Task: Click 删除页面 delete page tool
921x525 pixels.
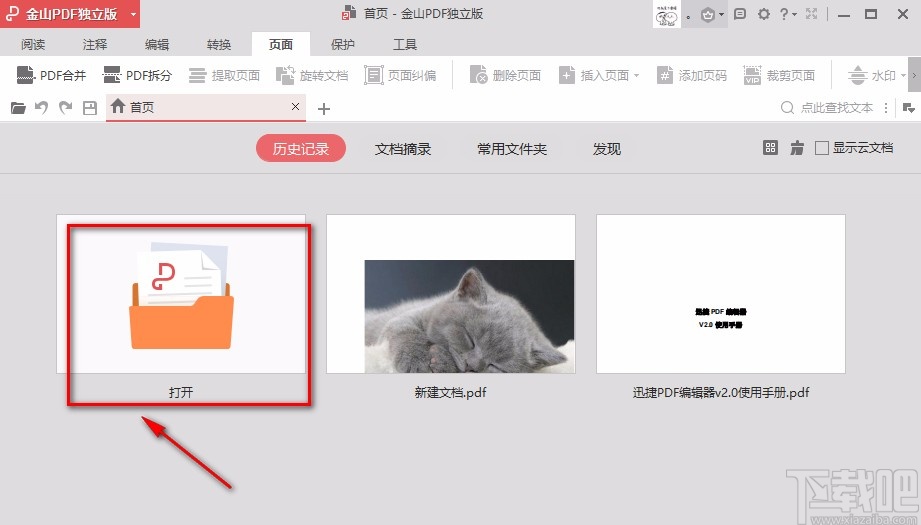Action: point(505,75)
